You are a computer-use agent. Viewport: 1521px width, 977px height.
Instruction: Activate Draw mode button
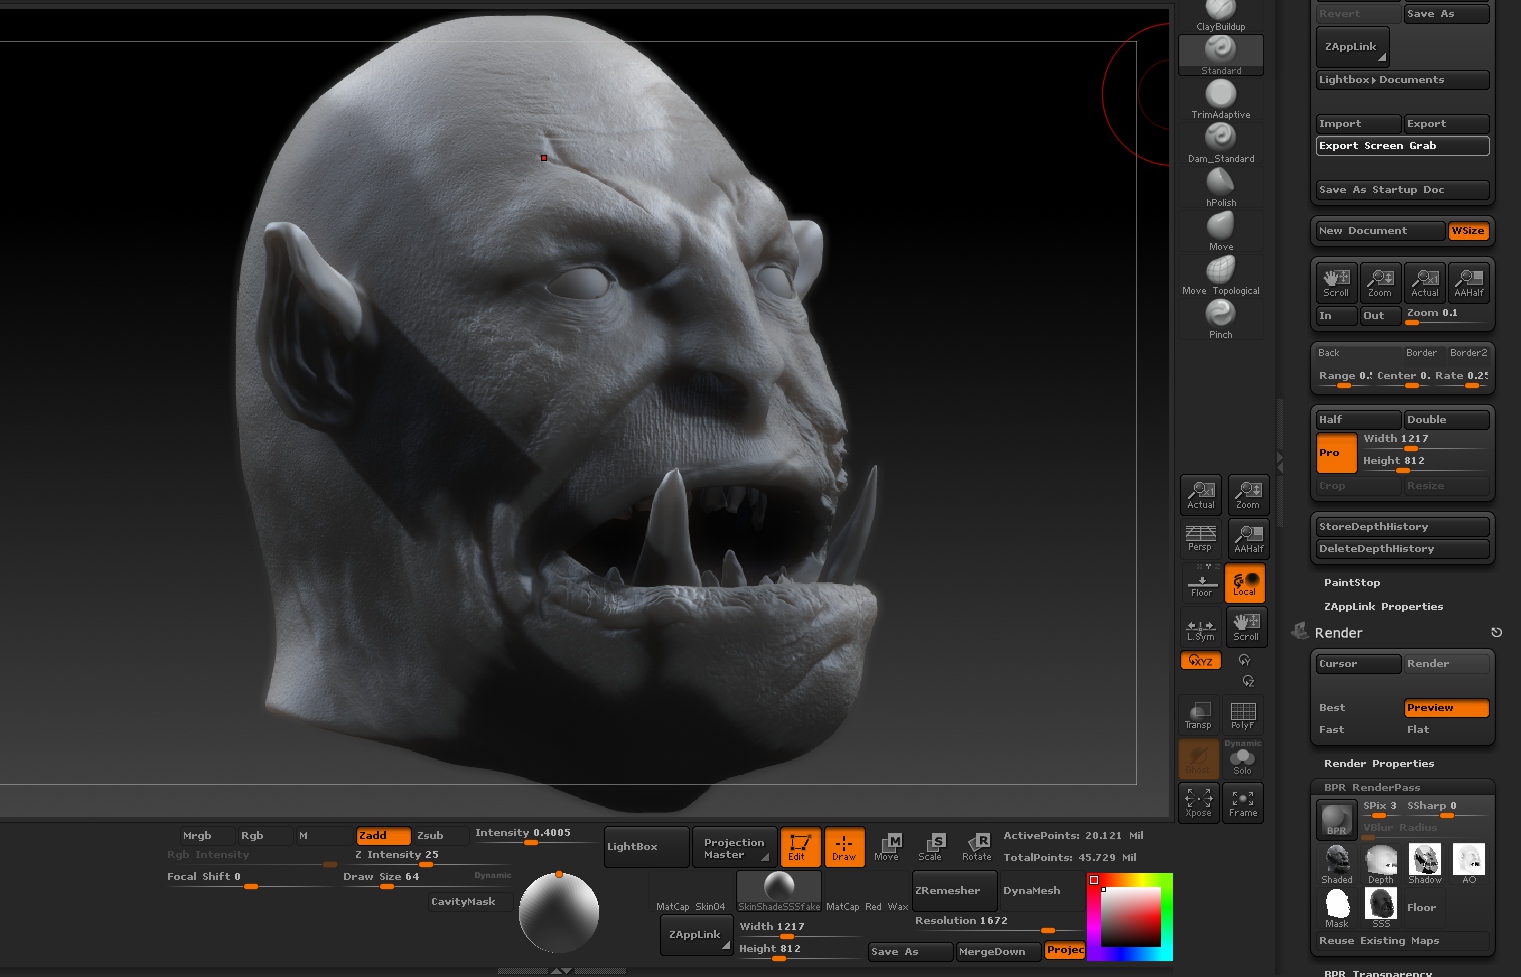click(844, 846)
